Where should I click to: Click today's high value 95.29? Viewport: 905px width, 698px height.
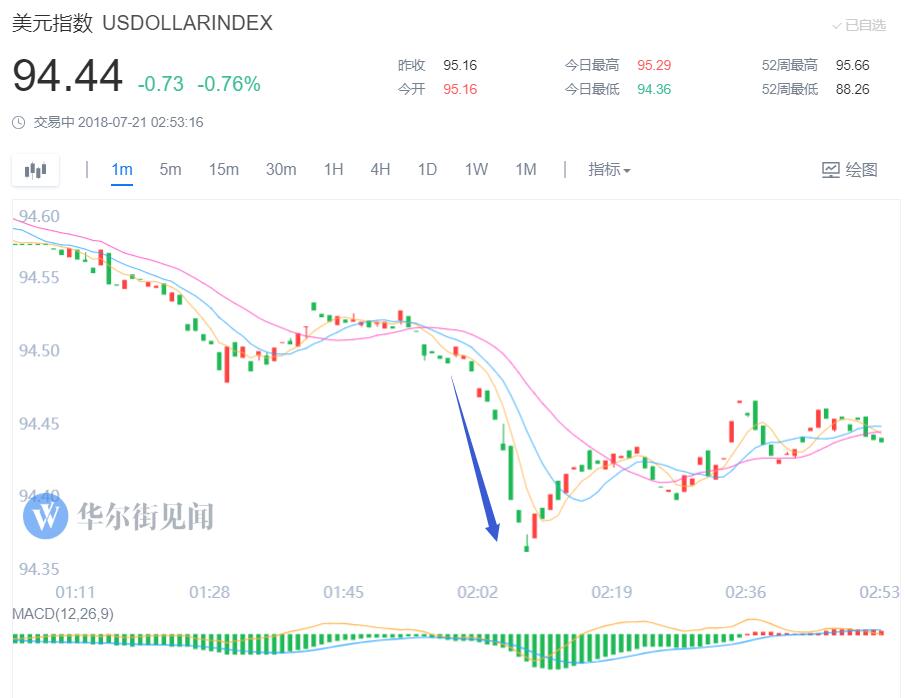coord(654,65)
